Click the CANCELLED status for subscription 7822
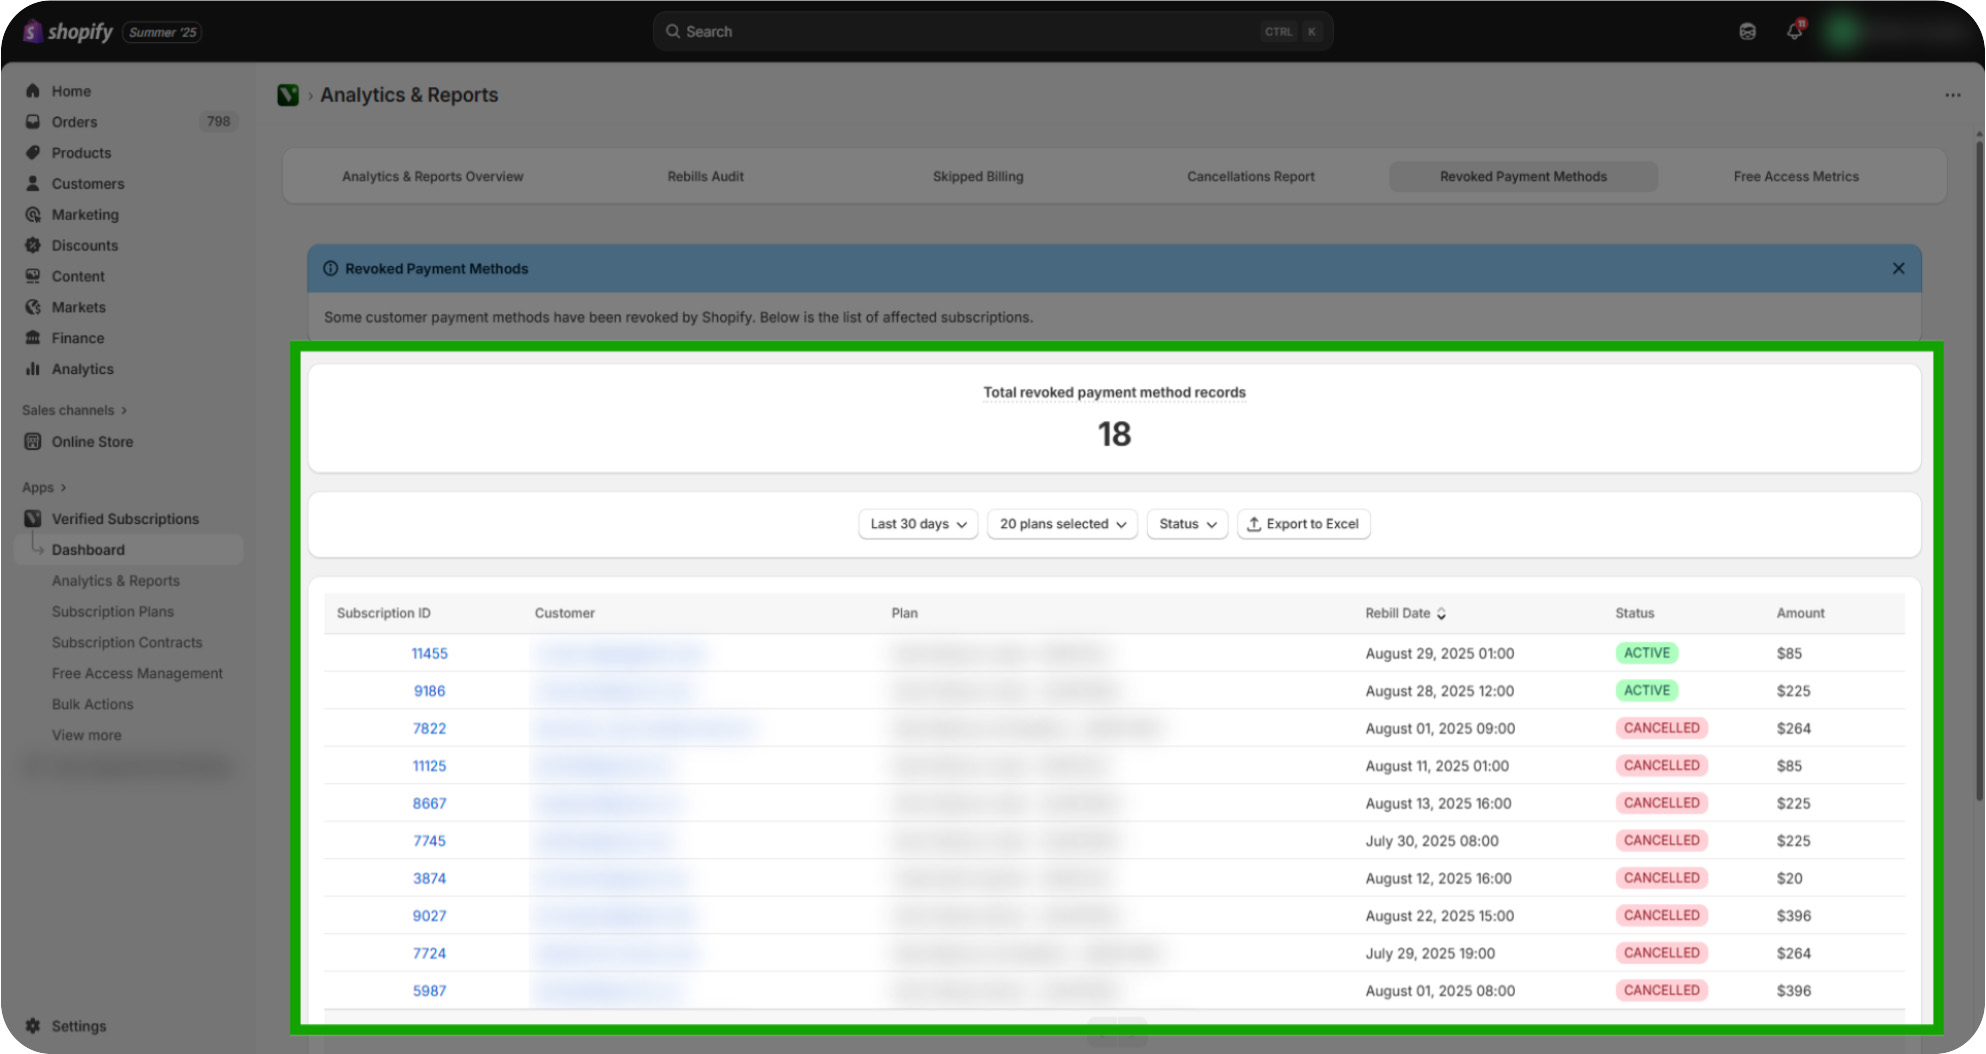 (x=1661, y=729)
